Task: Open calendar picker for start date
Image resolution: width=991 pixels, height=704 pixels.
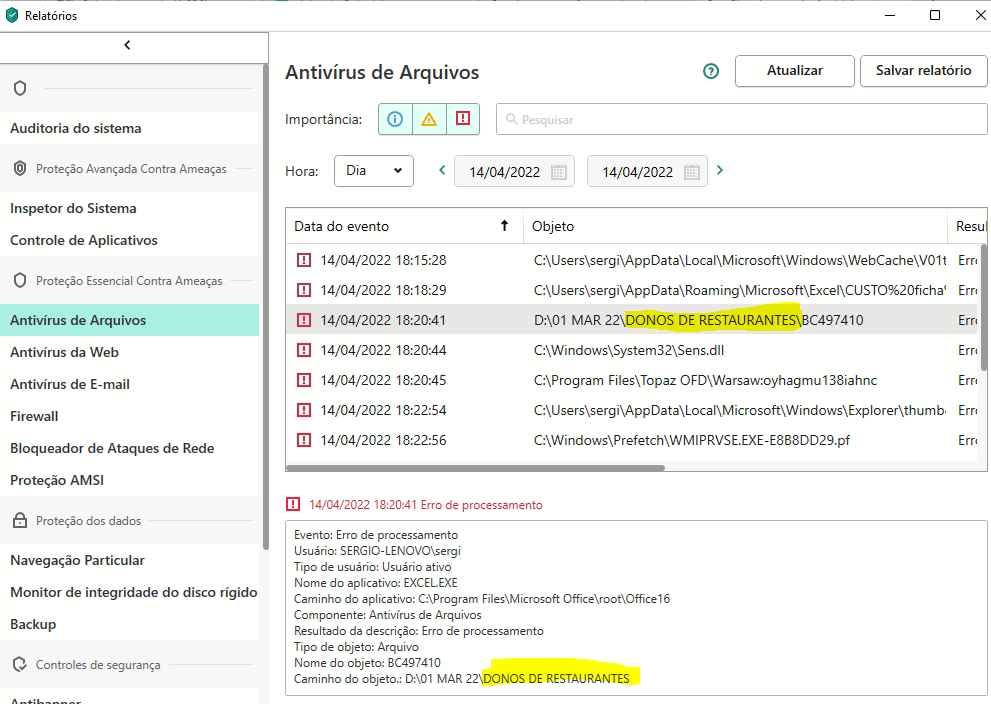Action: [559, 172]
